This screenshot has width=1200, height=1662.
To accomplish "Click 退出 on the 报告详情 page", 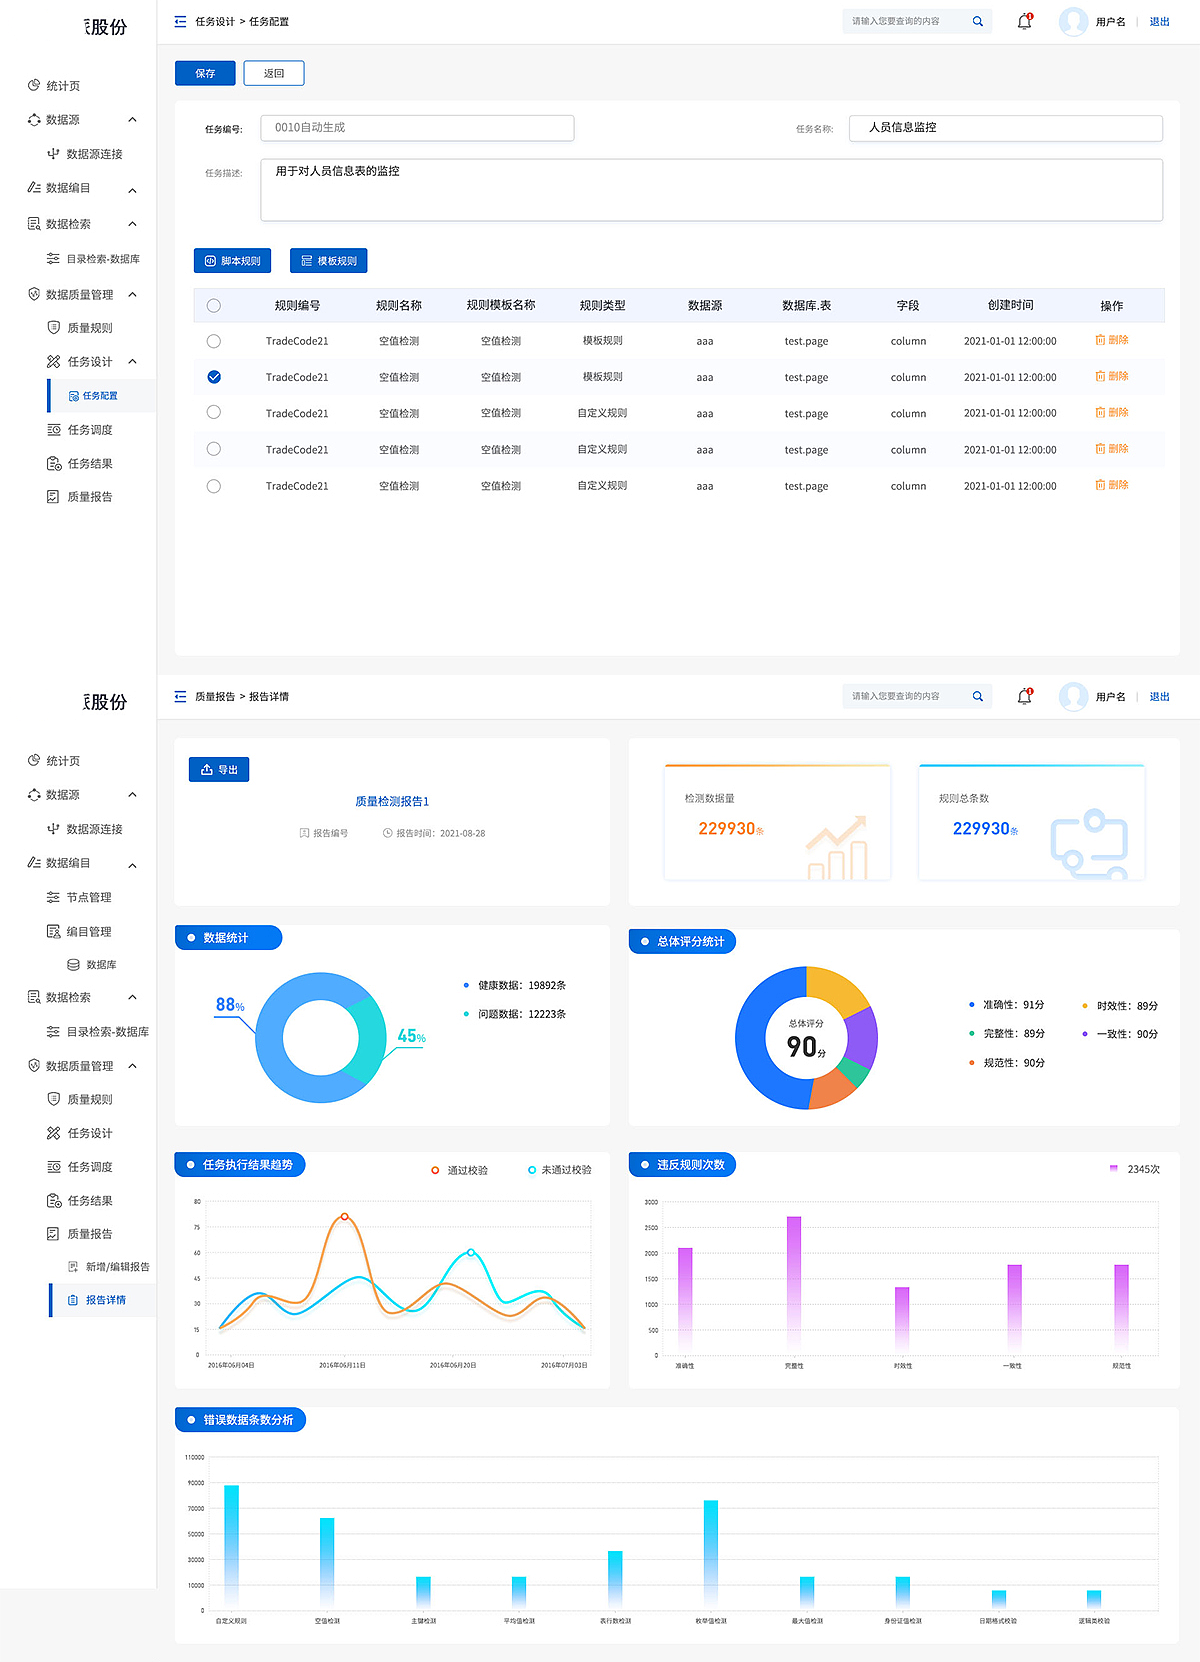I will (x=1159, y=696).
